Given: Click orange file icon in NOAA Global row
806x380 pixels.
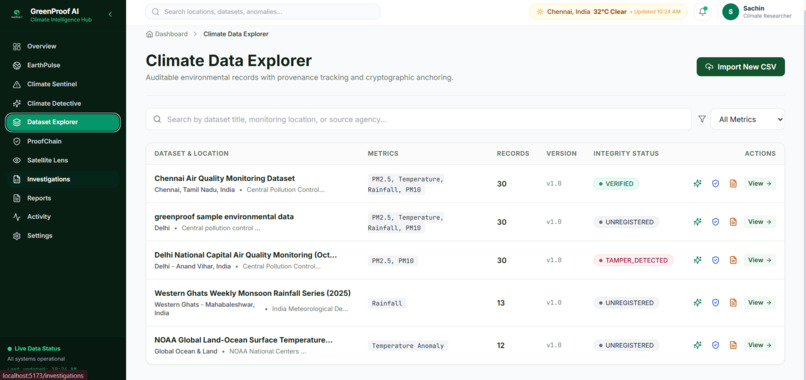Looking at the screenshot, I should click(733, 345).
